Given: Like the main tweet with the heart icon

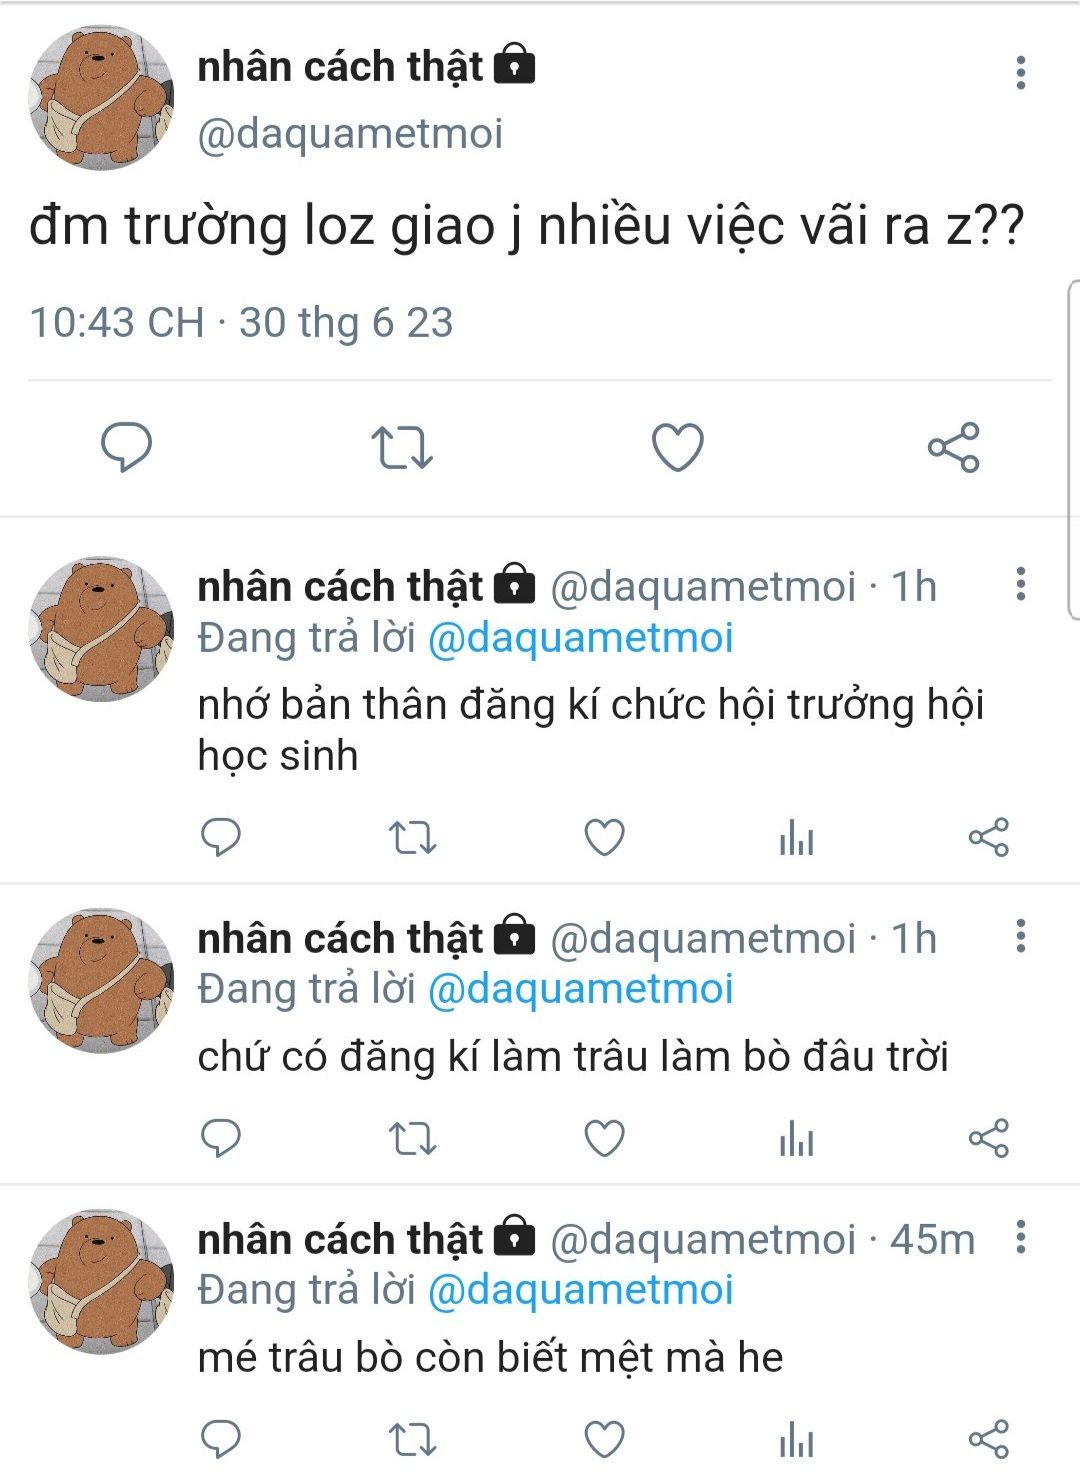Looking at the screenshot, I should (678, 447).
